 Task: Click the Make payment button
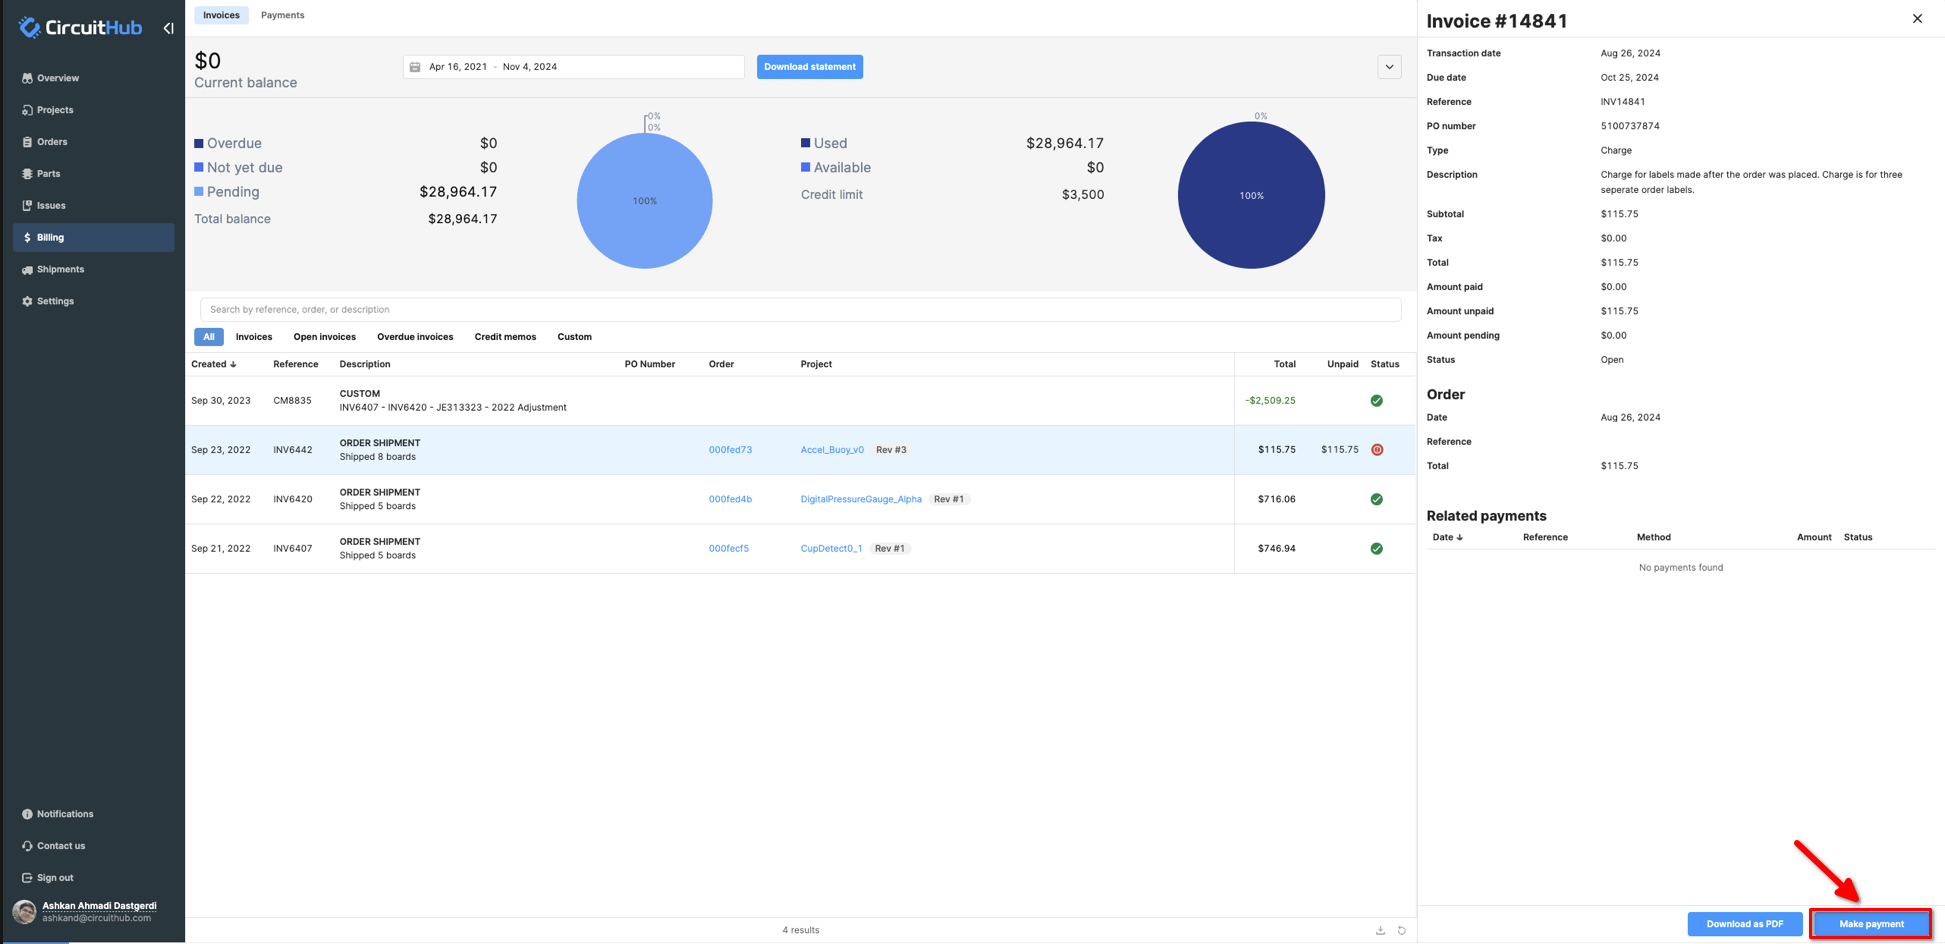click(x=1871, y=924)
